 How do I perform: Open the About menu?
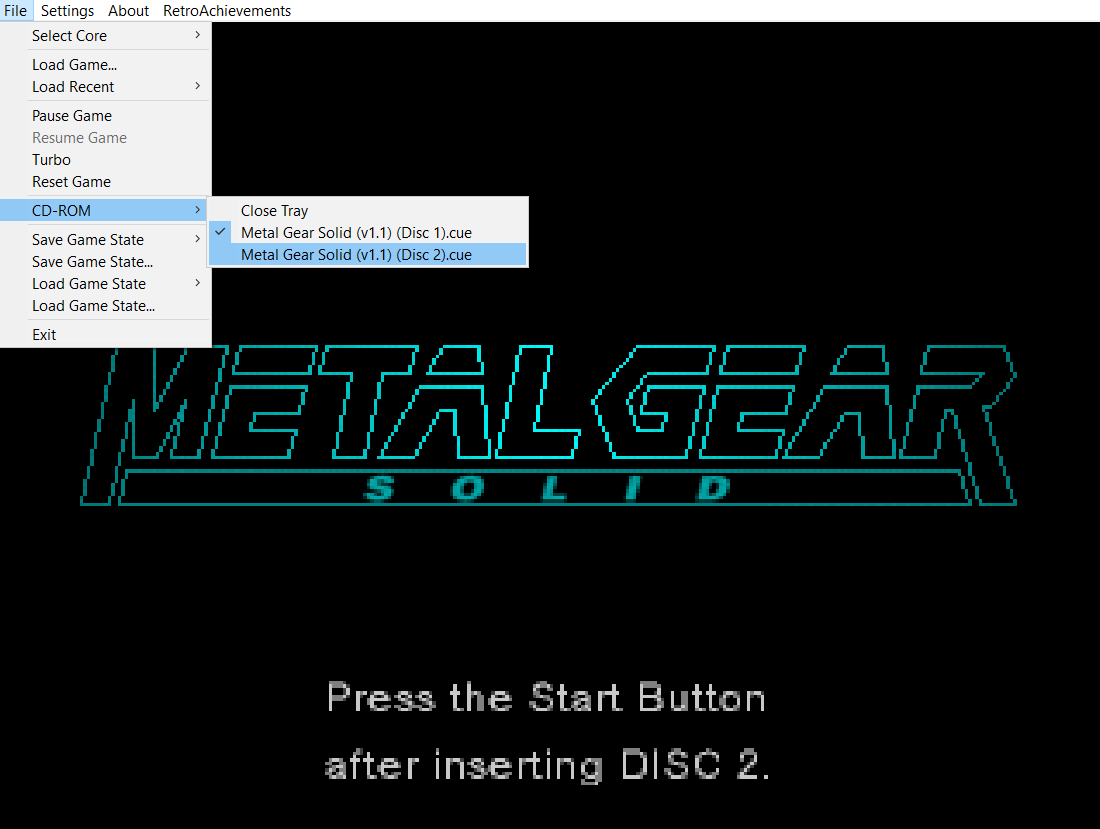tap(128, 10)
